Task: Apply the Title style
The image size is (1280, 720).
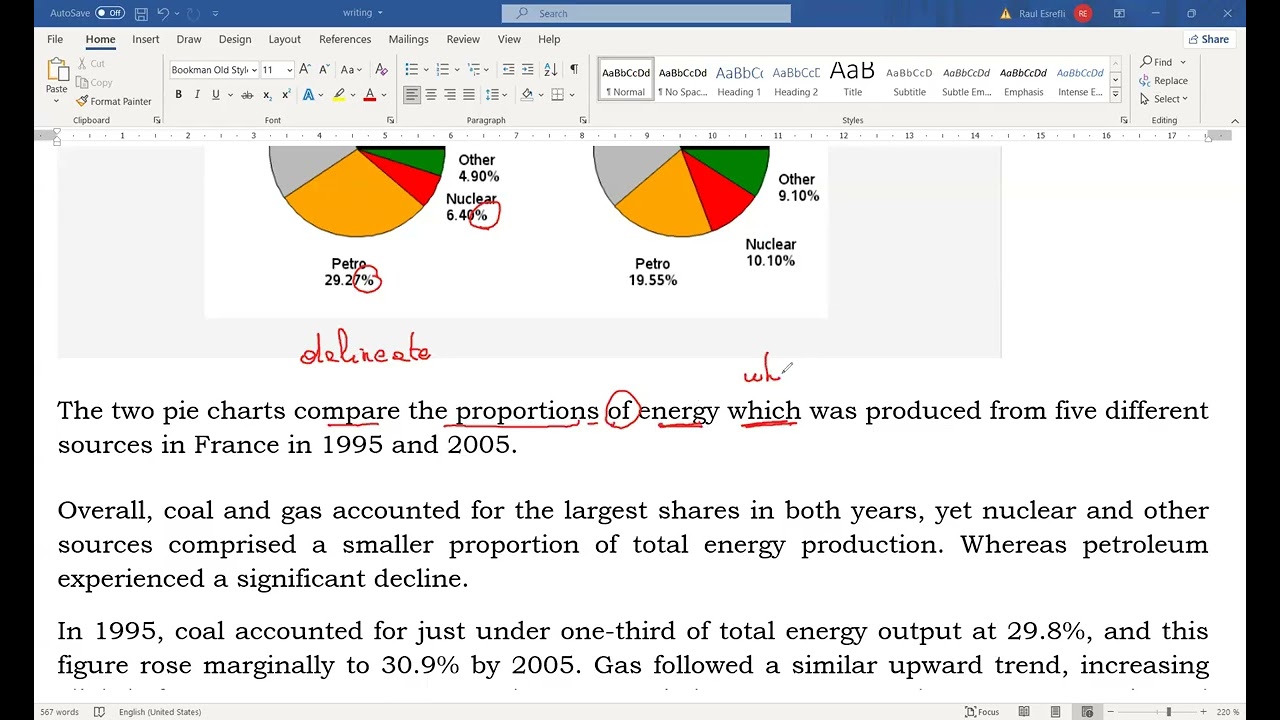Action: coord(853,79)
